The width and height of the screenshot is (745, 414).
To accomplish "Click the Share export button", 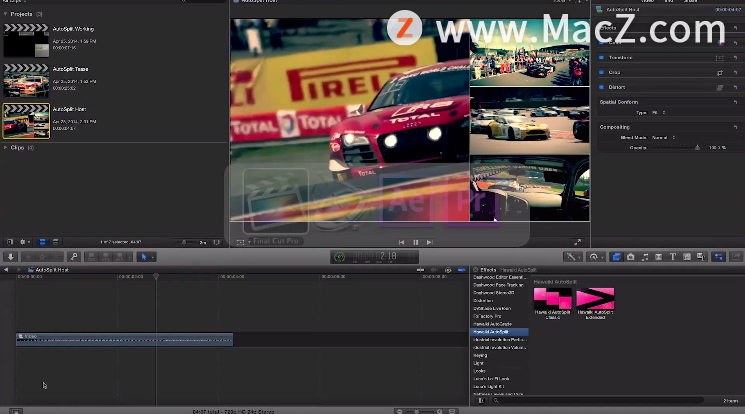I will [736, 257].
